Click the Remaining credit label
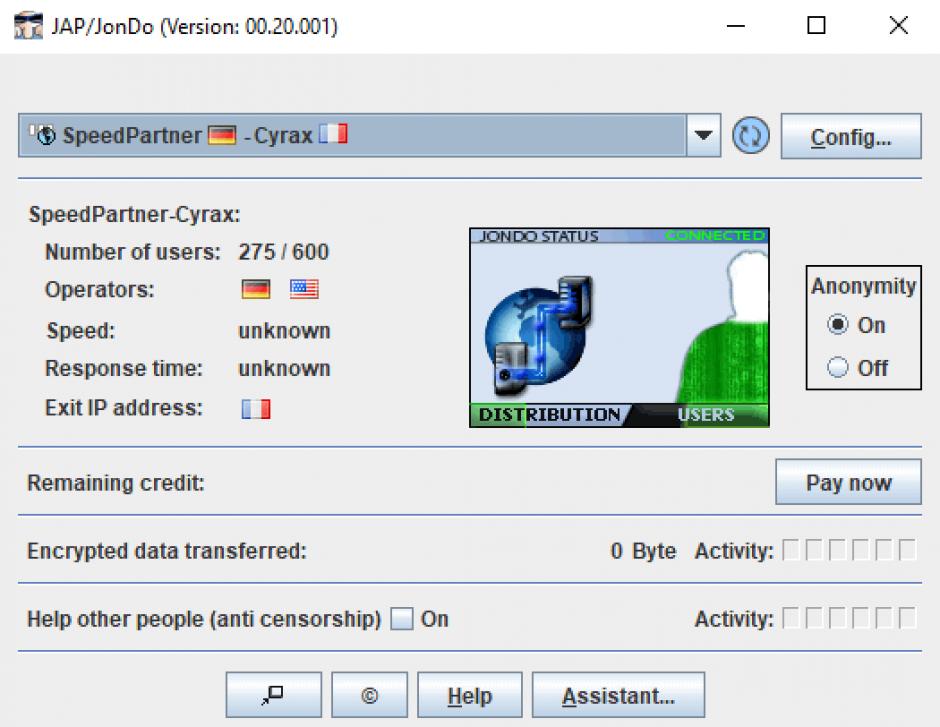940x727 pixels. [116, 482]
